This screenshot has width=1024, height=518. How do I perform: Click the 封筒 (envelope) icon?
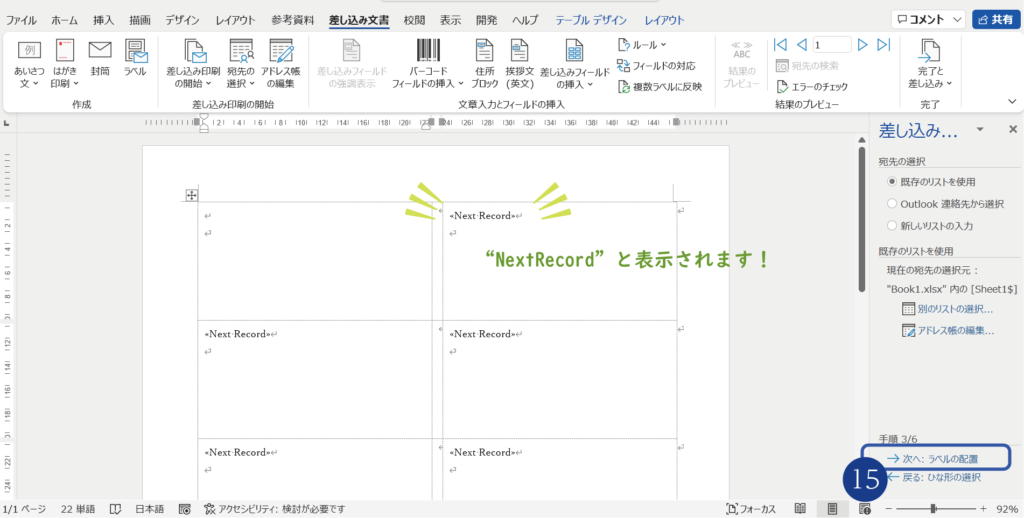[x=99, y=60]
